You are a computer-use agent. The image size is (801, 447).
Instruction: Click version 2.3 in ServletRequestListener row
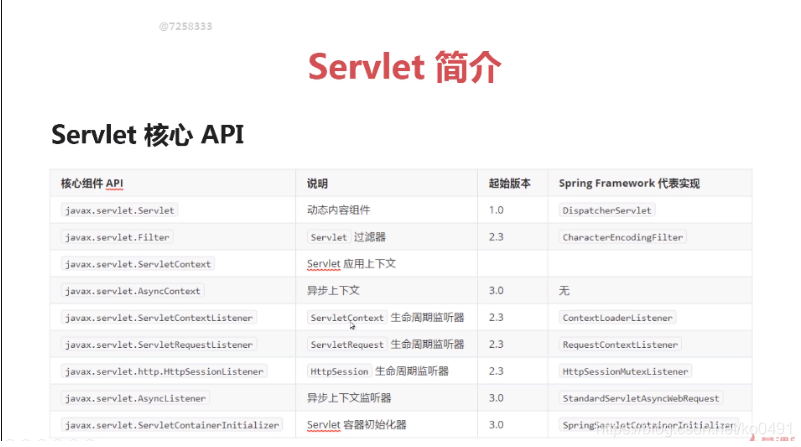[x=496, y=344]
